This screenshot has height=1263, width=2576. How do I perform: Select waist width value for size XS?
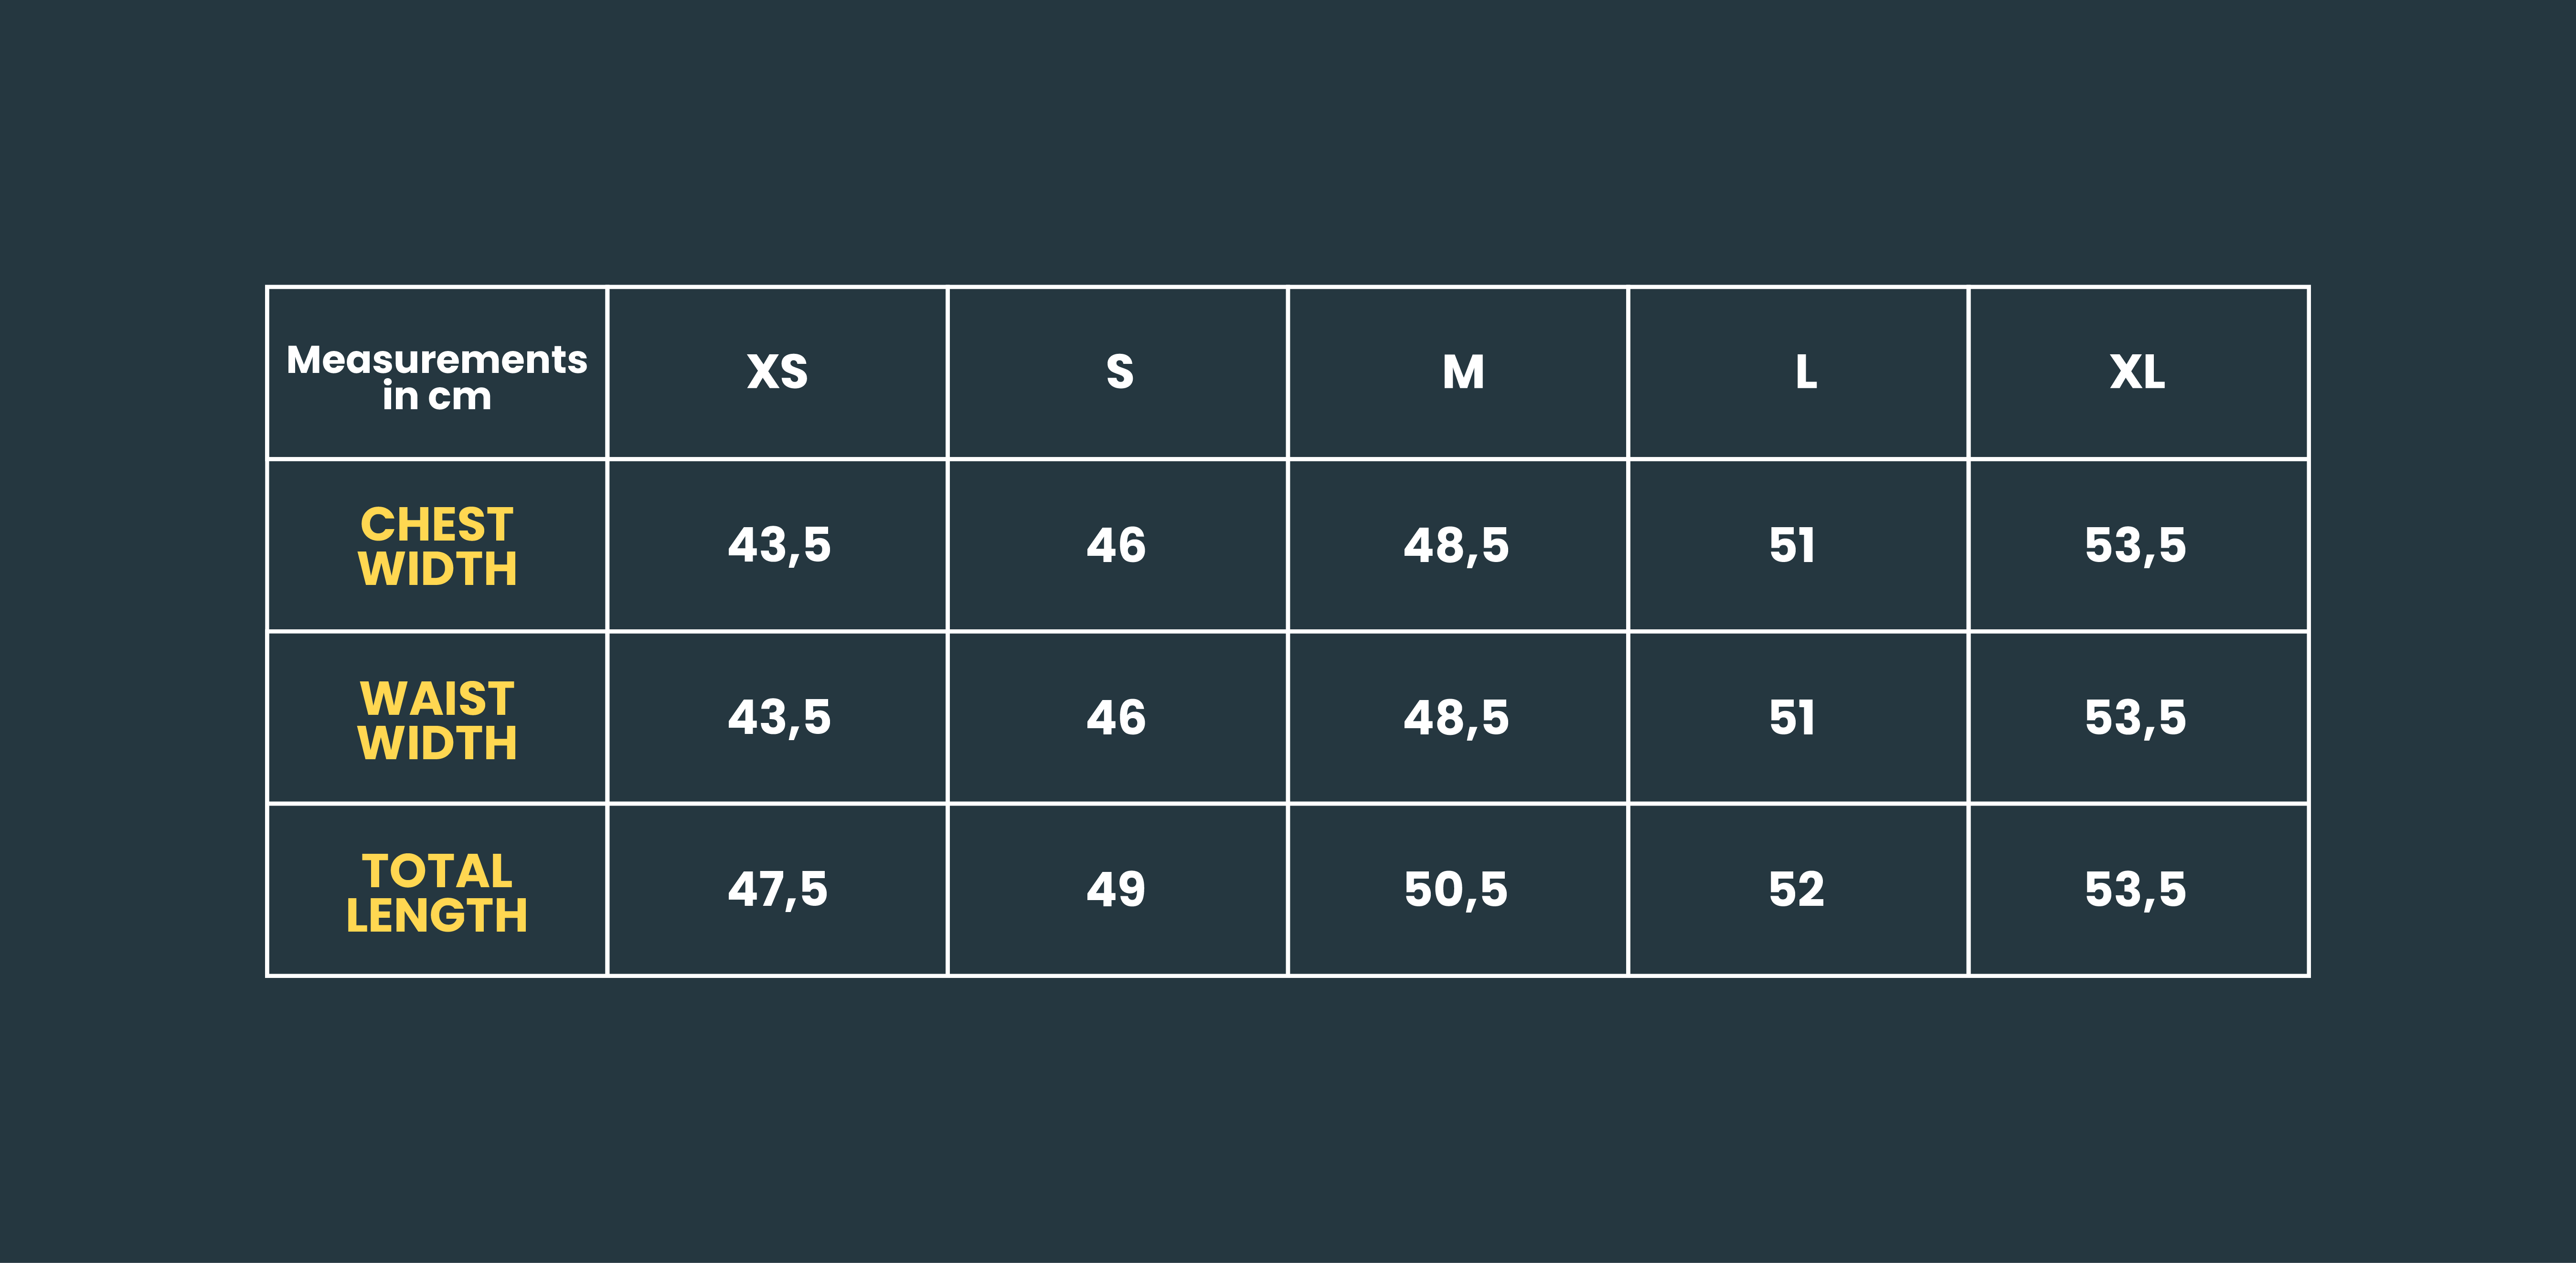pos(779,718)
